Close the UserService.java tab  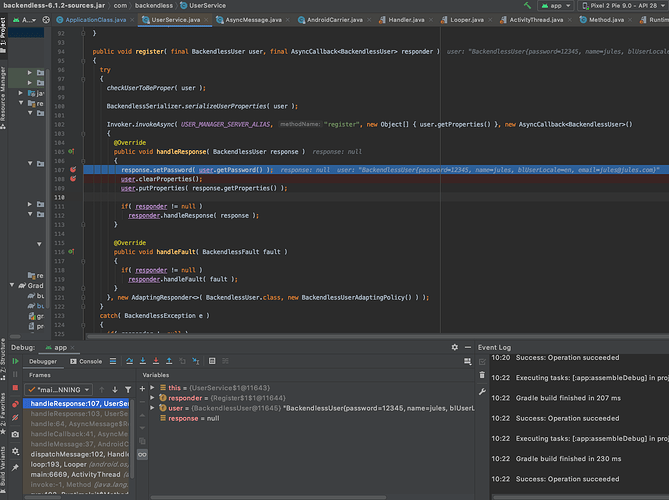tap(207, 20)
